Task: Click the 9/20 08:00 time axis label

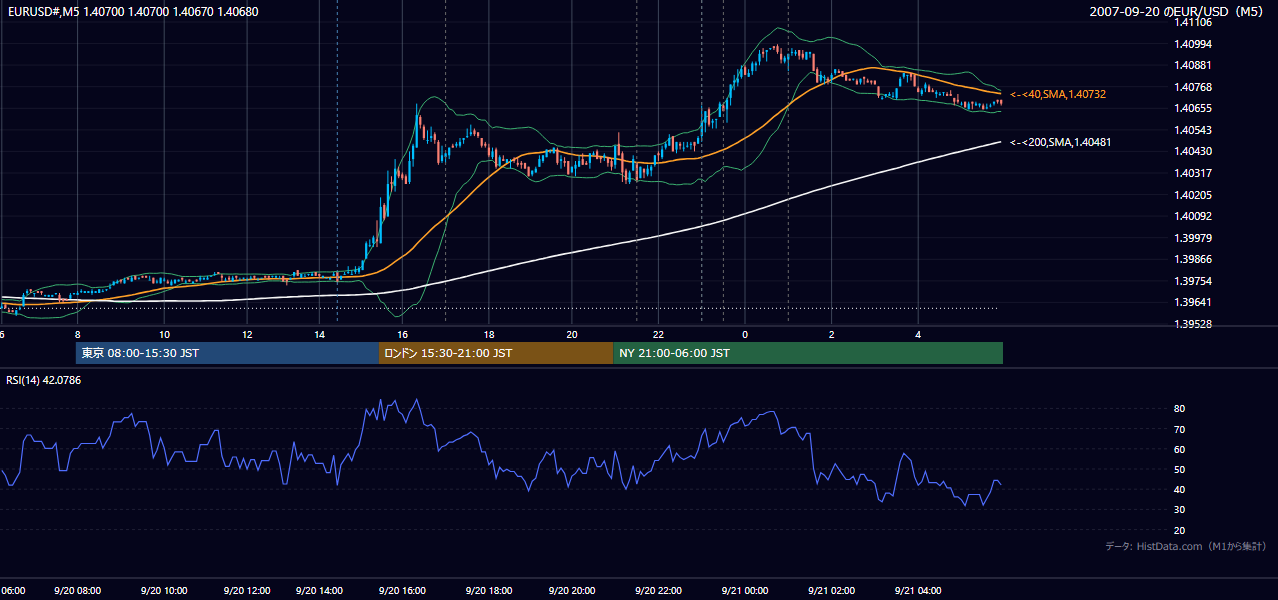Action: [77, 591]
